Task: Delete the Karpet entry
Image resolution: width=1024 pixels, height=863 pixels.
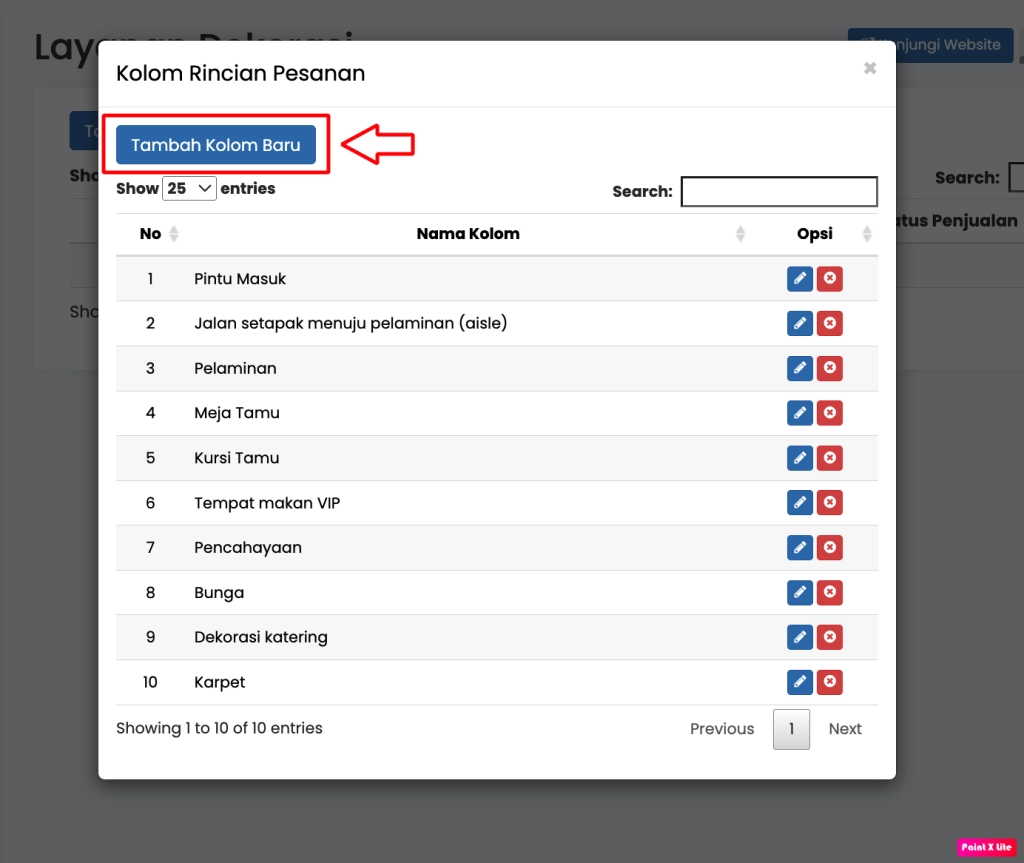Action: tap(829, 682)
